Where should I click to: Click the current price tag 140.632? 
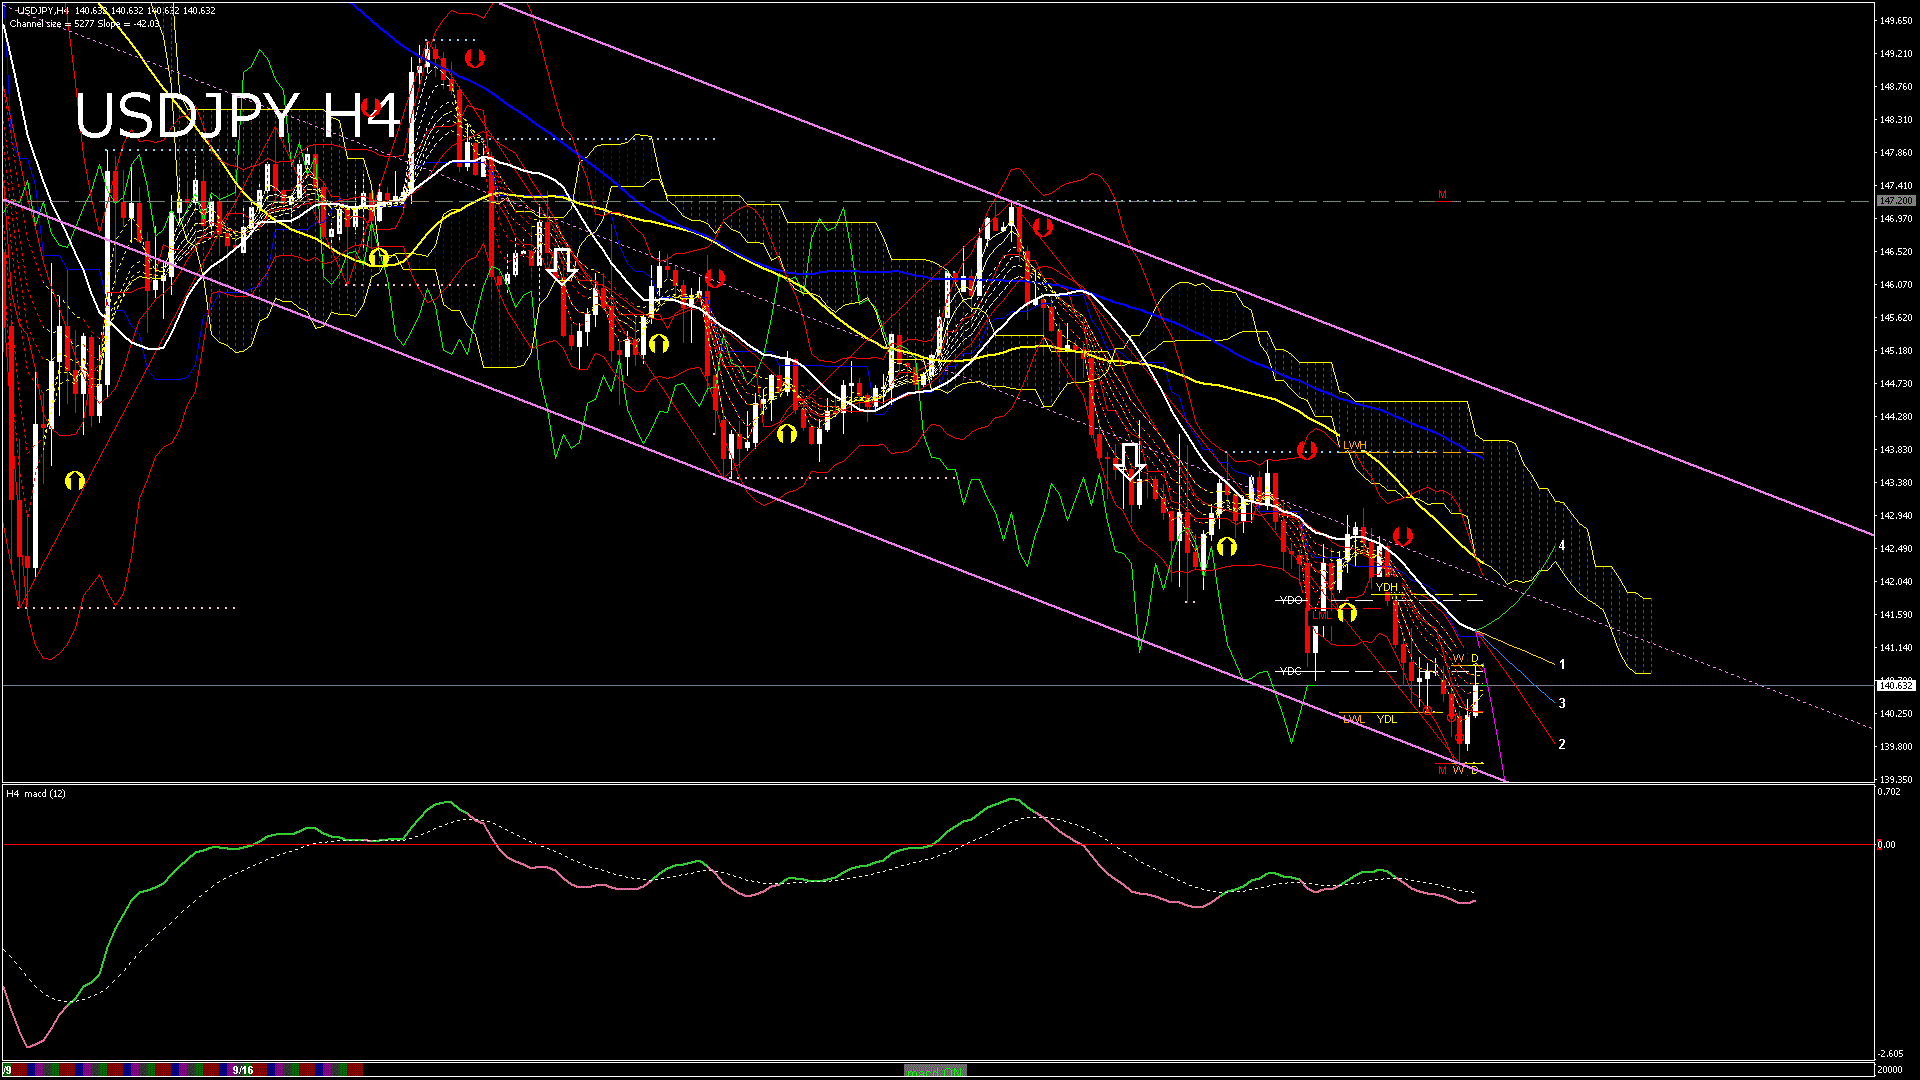(1895, 685)
